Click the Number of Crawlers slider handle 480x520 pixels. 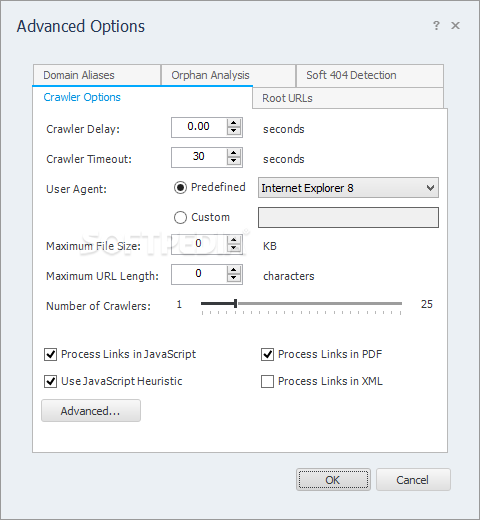click(x=236, y=303)
